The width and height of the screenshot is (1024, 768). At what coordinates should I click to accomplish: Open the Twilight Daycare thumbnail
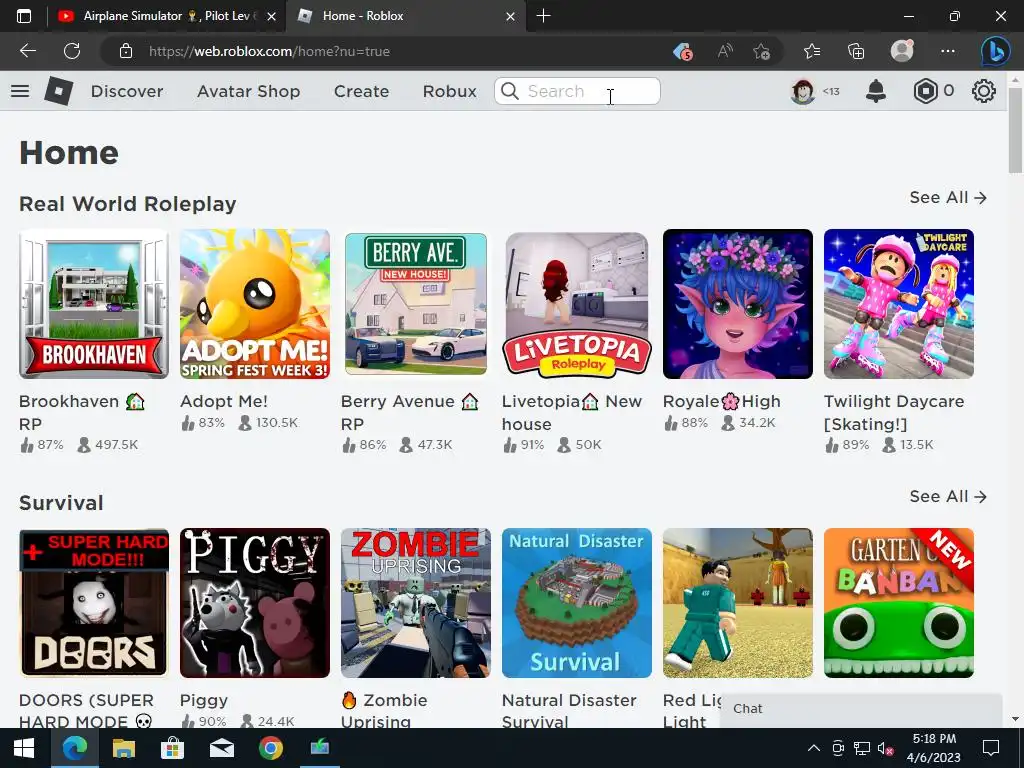tap(899, 304)
